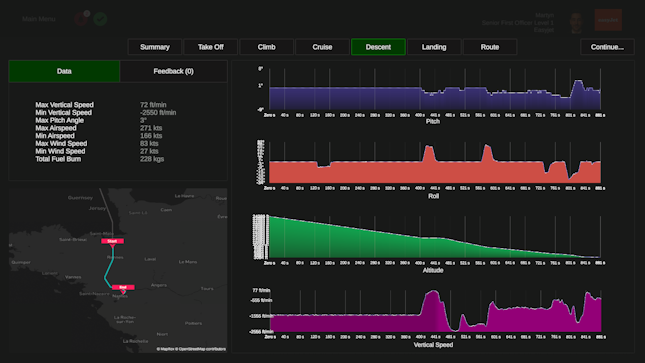Screen dimensions: 645x363
Task: Click the easyJet airline logo
Action: (608, 20)
